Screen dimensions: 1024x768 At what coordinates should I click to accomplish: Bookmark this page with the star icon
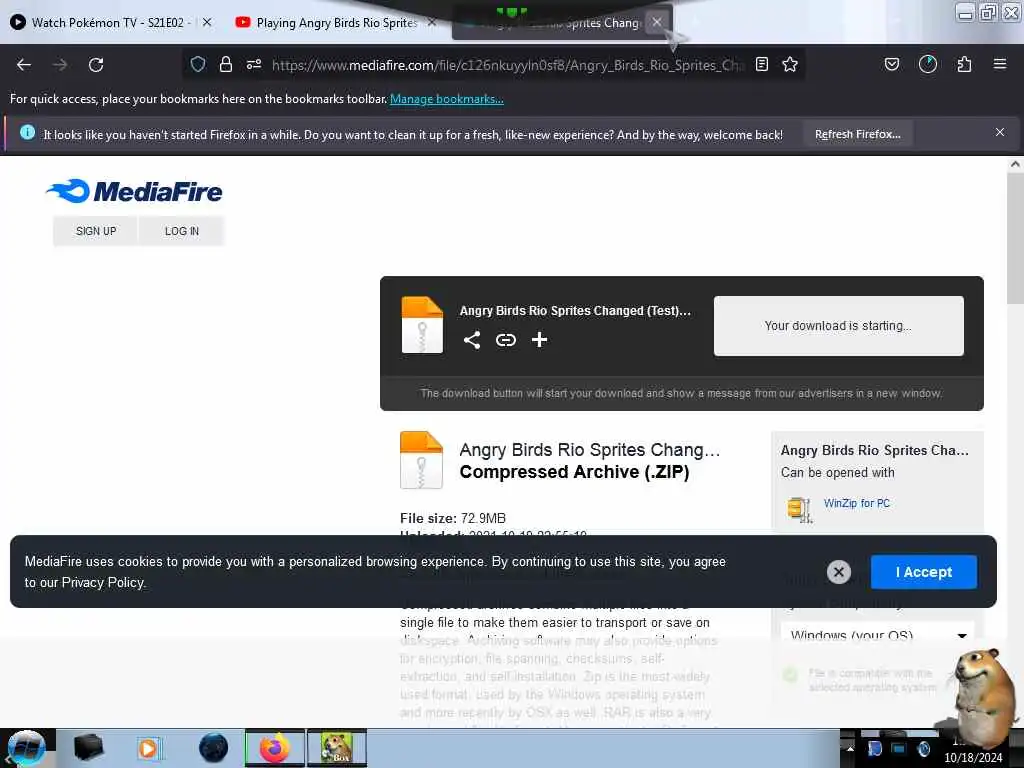point(790,64)
